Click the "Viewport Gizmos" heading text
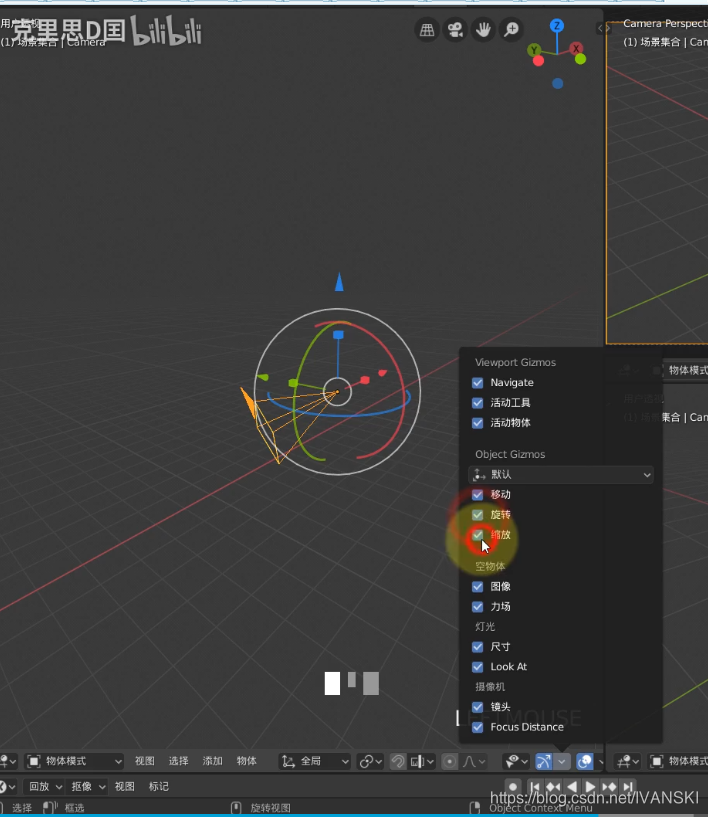The image size is (708, 817). point(515,363)
